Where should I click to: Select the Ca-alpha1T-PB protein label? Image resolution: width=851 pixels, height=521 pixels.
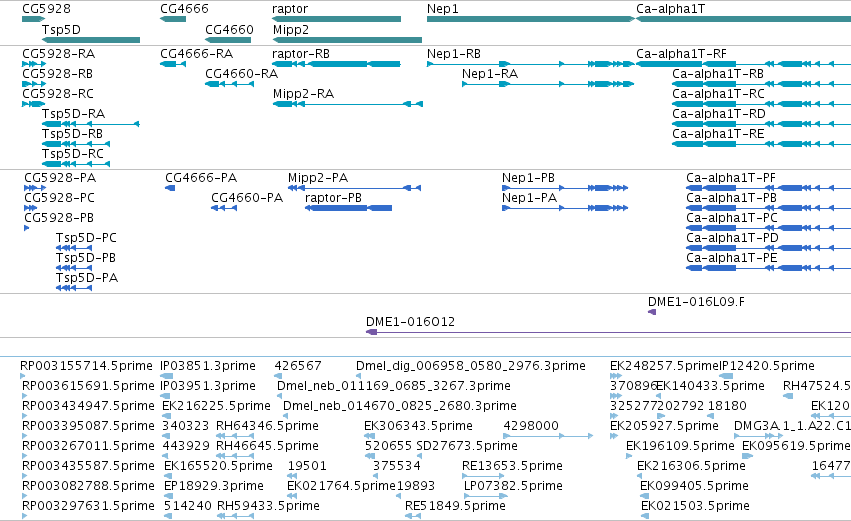click(x=732, y=198)
